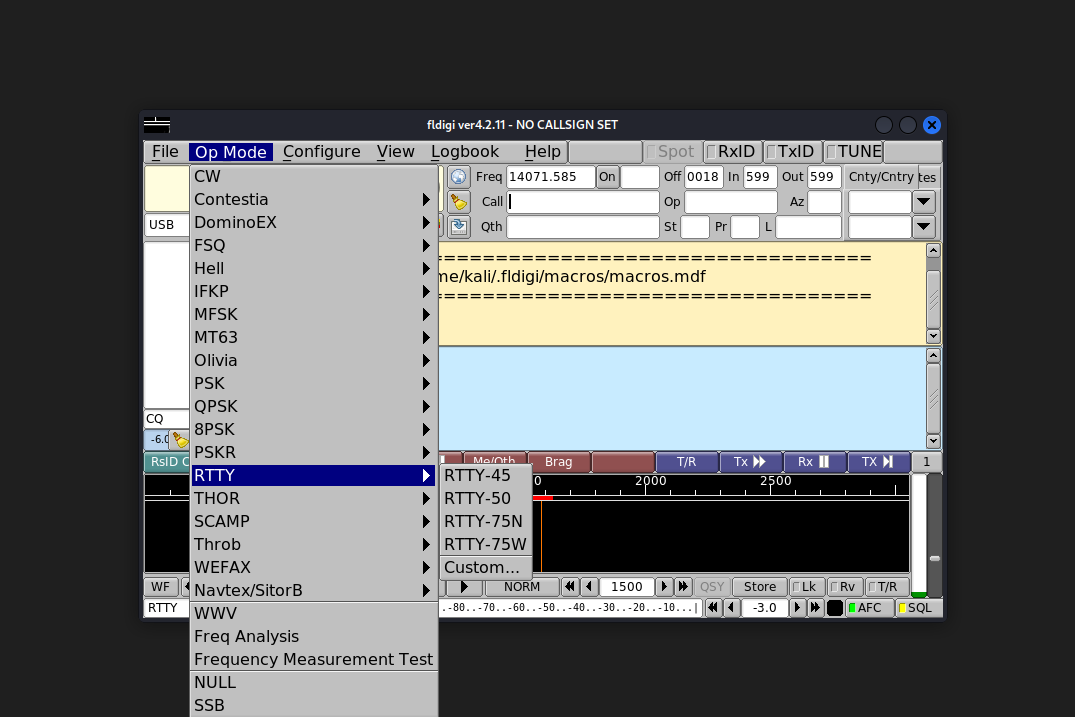
Task: Expand the DominoEX submenu
Action: pos(314,223)
